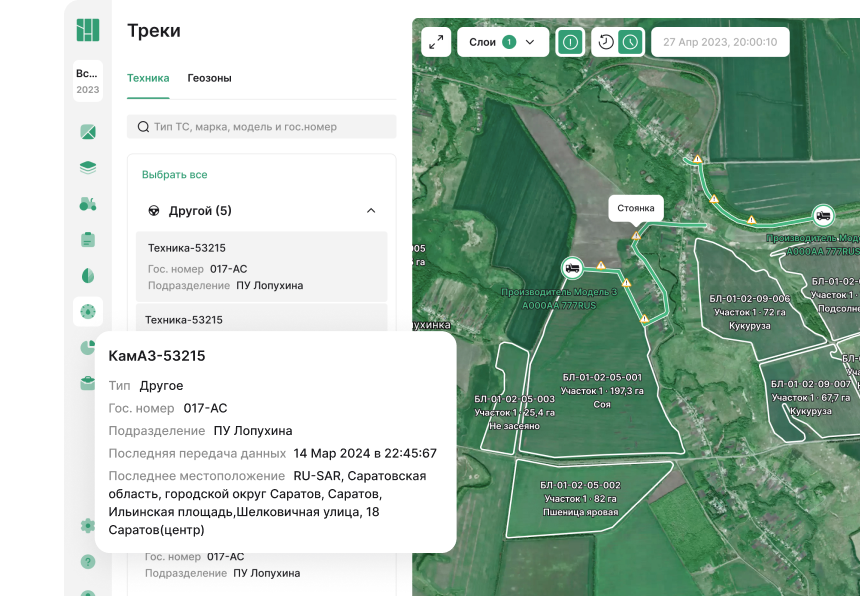Switch to the Техника tab
Viewport: 860px width, 596px height.
pos(148,78)
